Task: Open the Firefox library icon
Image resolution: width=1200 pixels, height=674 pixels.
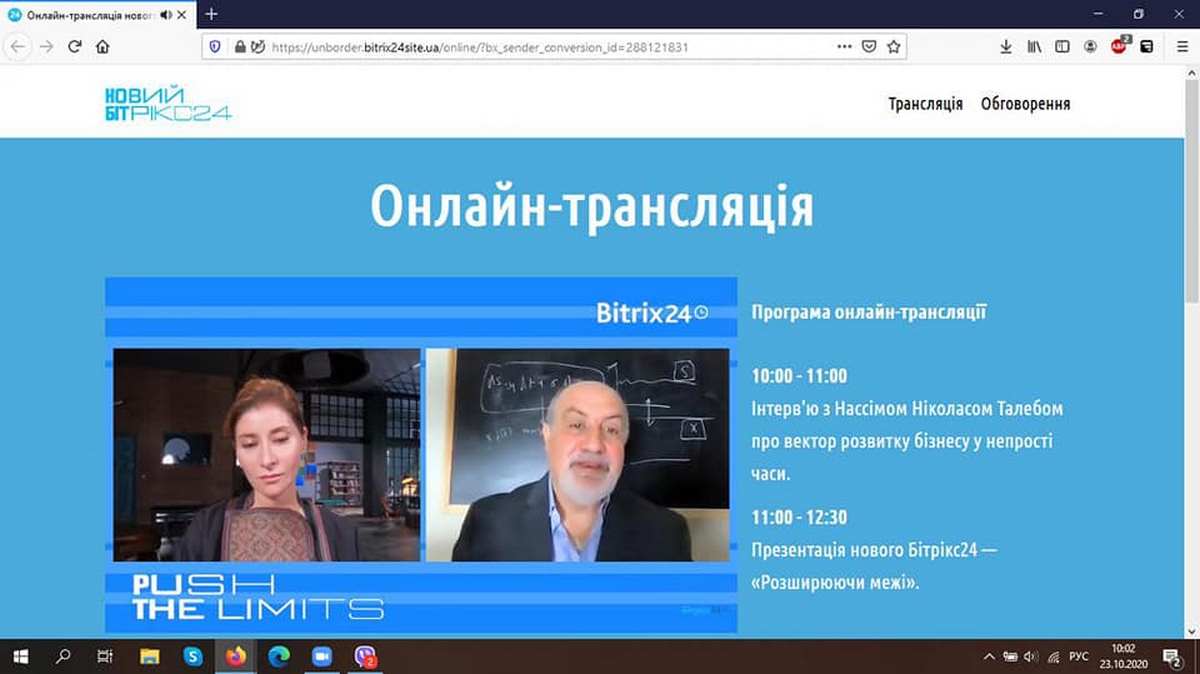Action: click(1034, 46)
